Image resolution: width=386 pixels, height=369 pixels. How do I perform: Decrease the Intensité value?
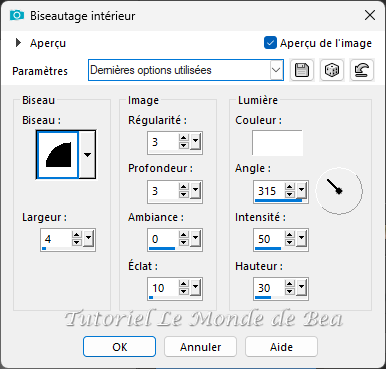pyautogui.click(x=290, y=243)
